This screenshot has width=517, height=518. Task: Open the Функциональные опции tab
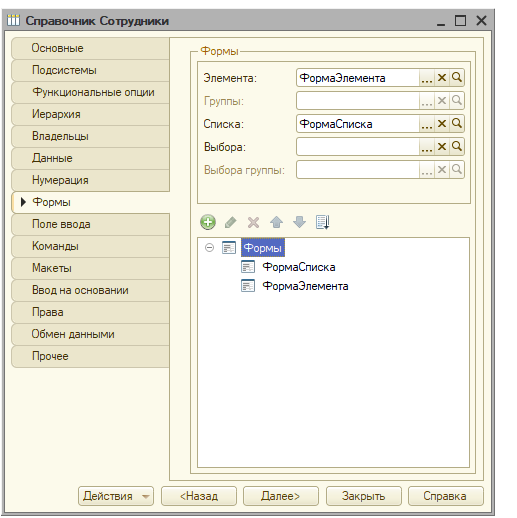tap(90, 92)
